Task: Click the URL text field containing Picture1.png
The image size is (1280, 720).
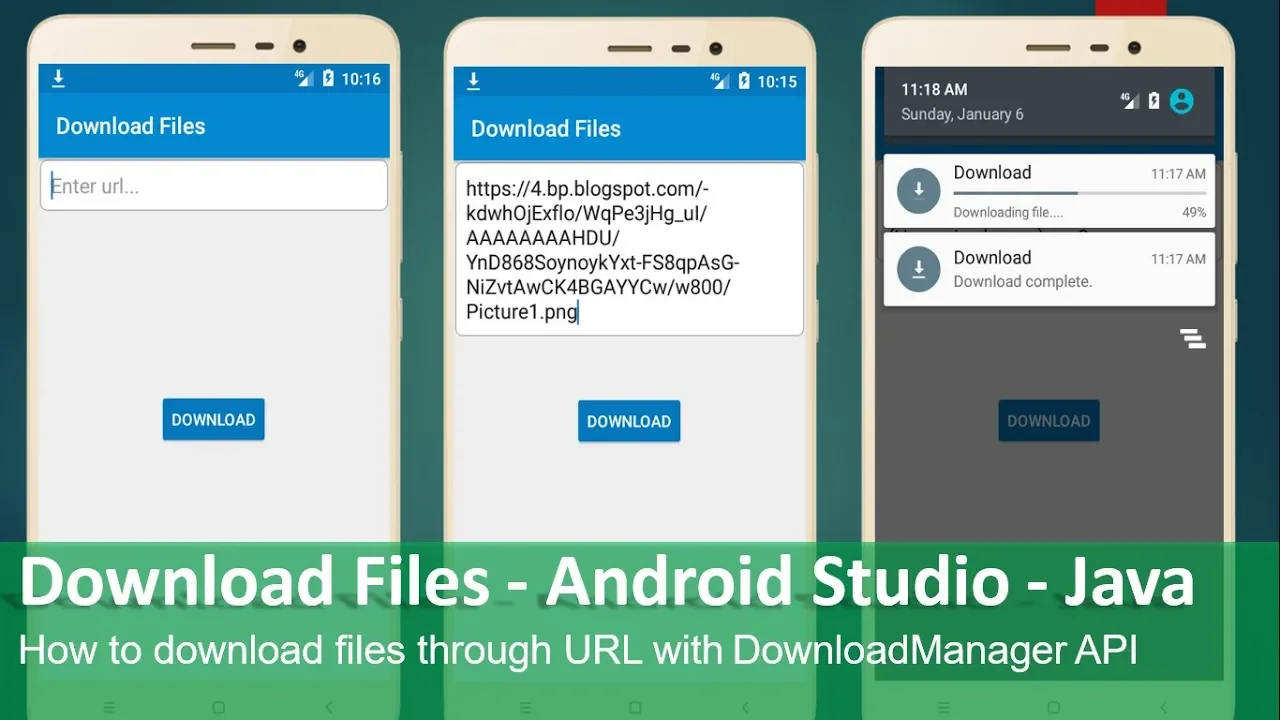Action: (630, 250)
